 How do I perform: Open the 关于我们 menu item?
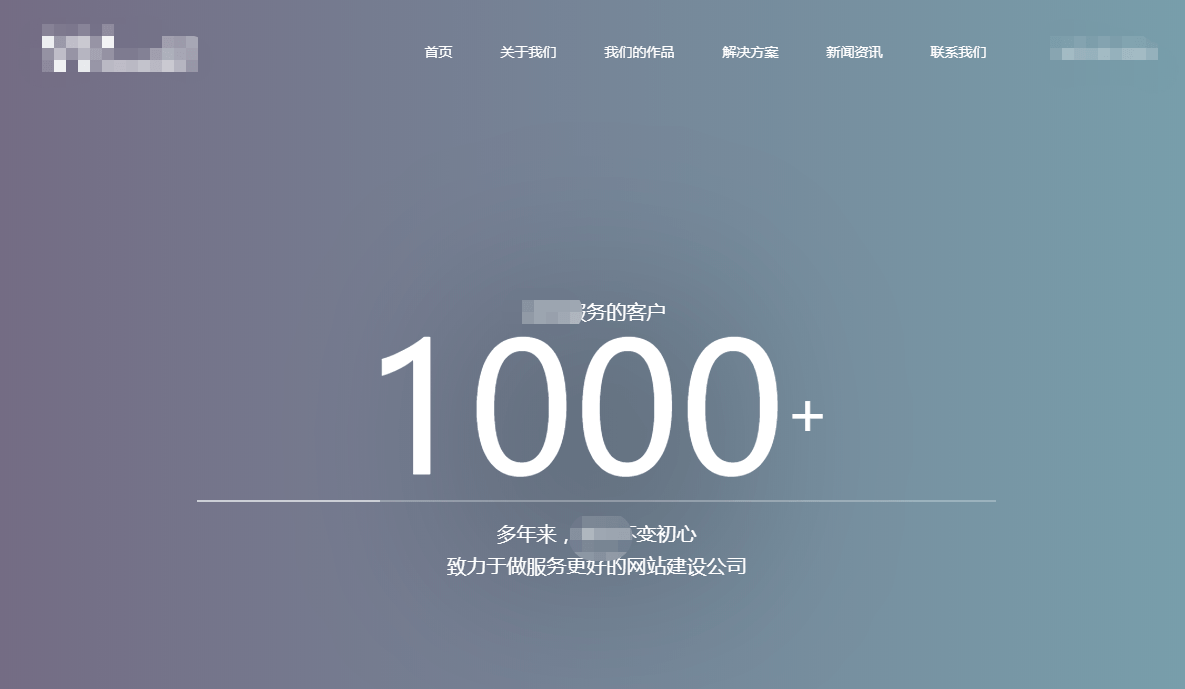click(528, 52)
